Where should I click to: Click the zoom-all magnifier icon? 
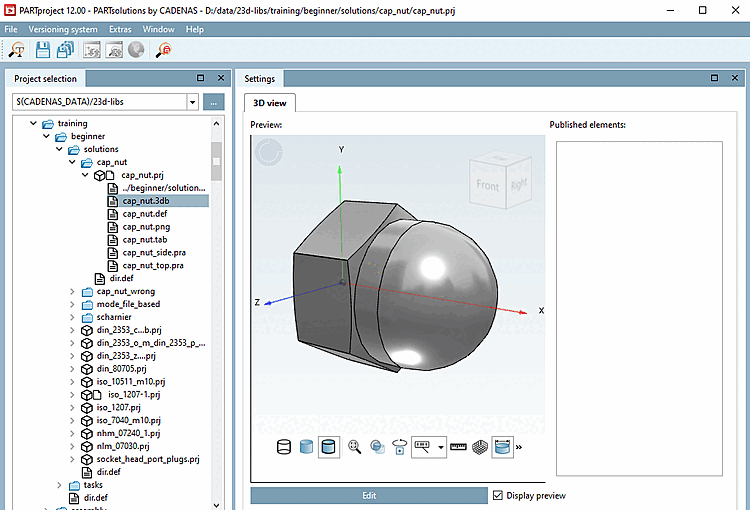tap(354, 447)
